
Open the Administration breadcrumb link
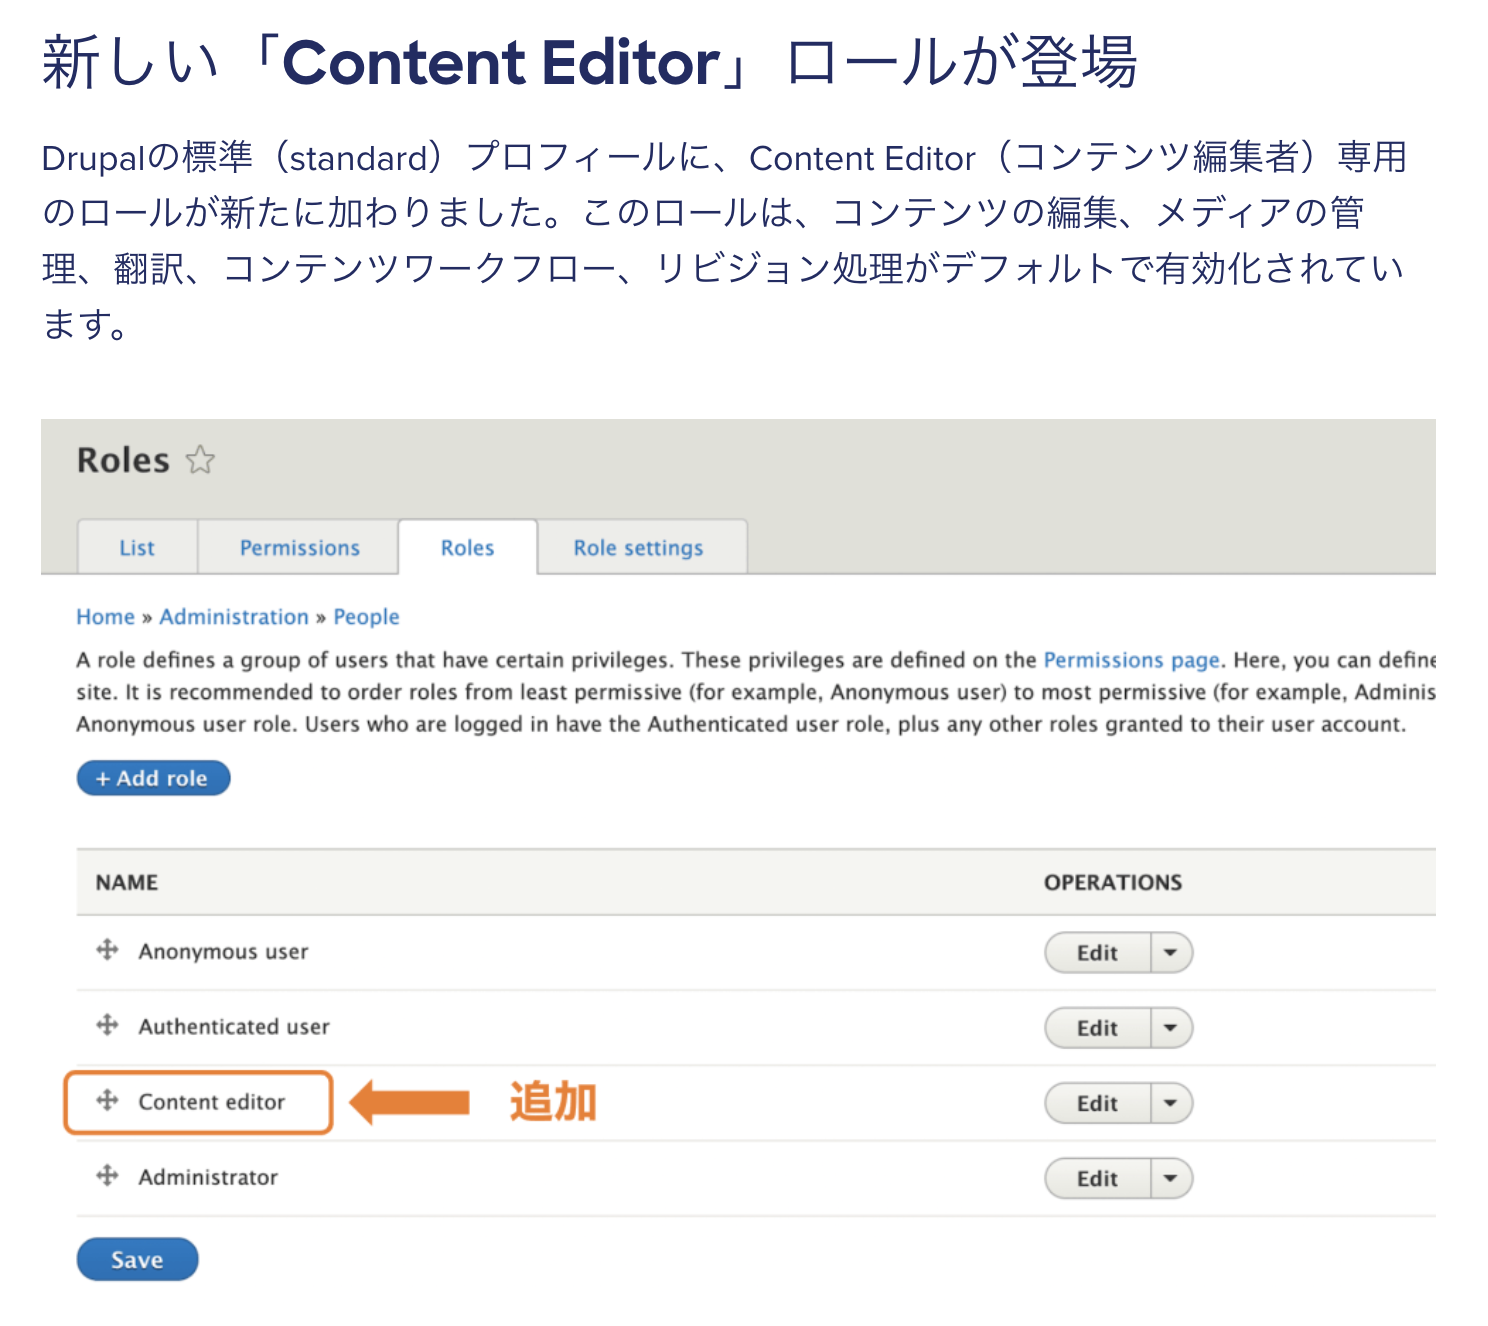click(x=234, y=617)
